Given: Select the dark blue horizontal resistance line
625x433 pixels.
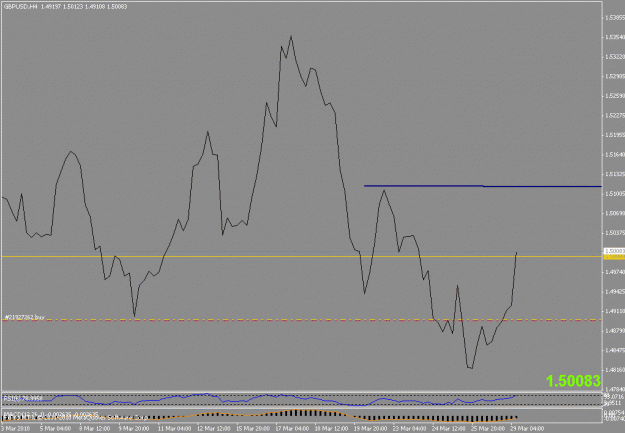Looking at the screenshot, I should pos(482,186).
